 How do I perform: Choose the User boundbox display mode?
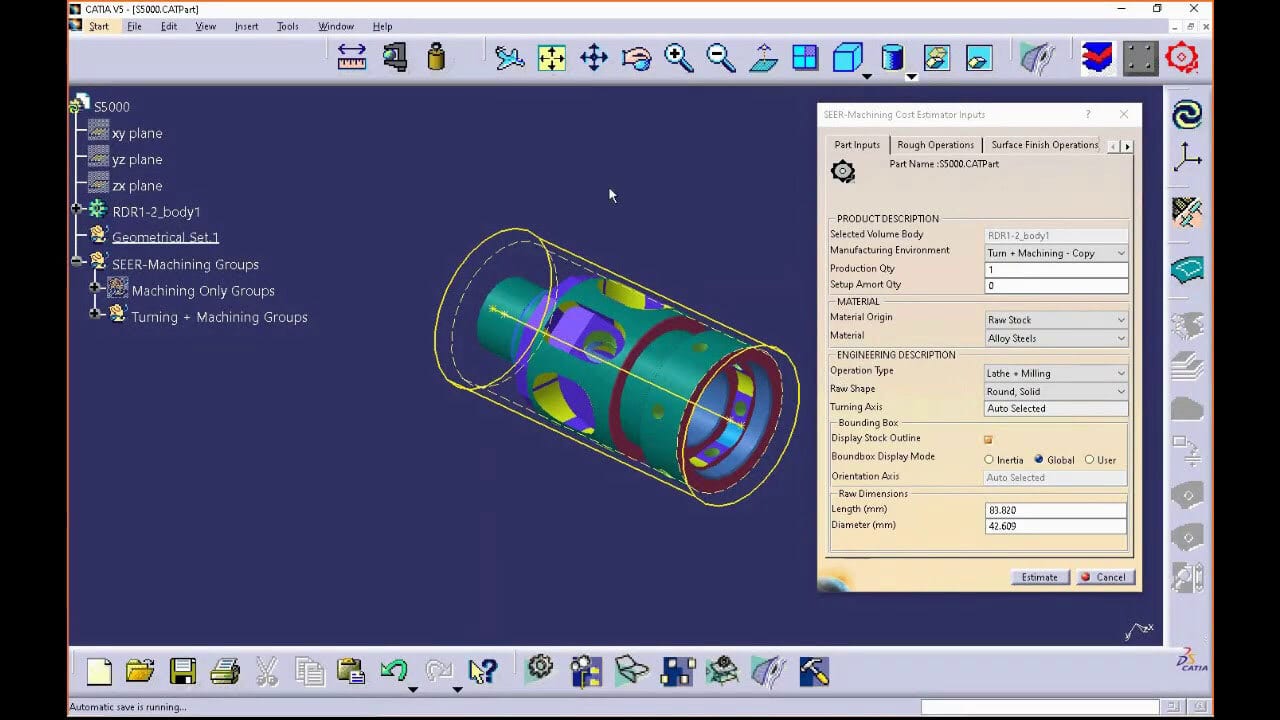(x=1089, y=460)
